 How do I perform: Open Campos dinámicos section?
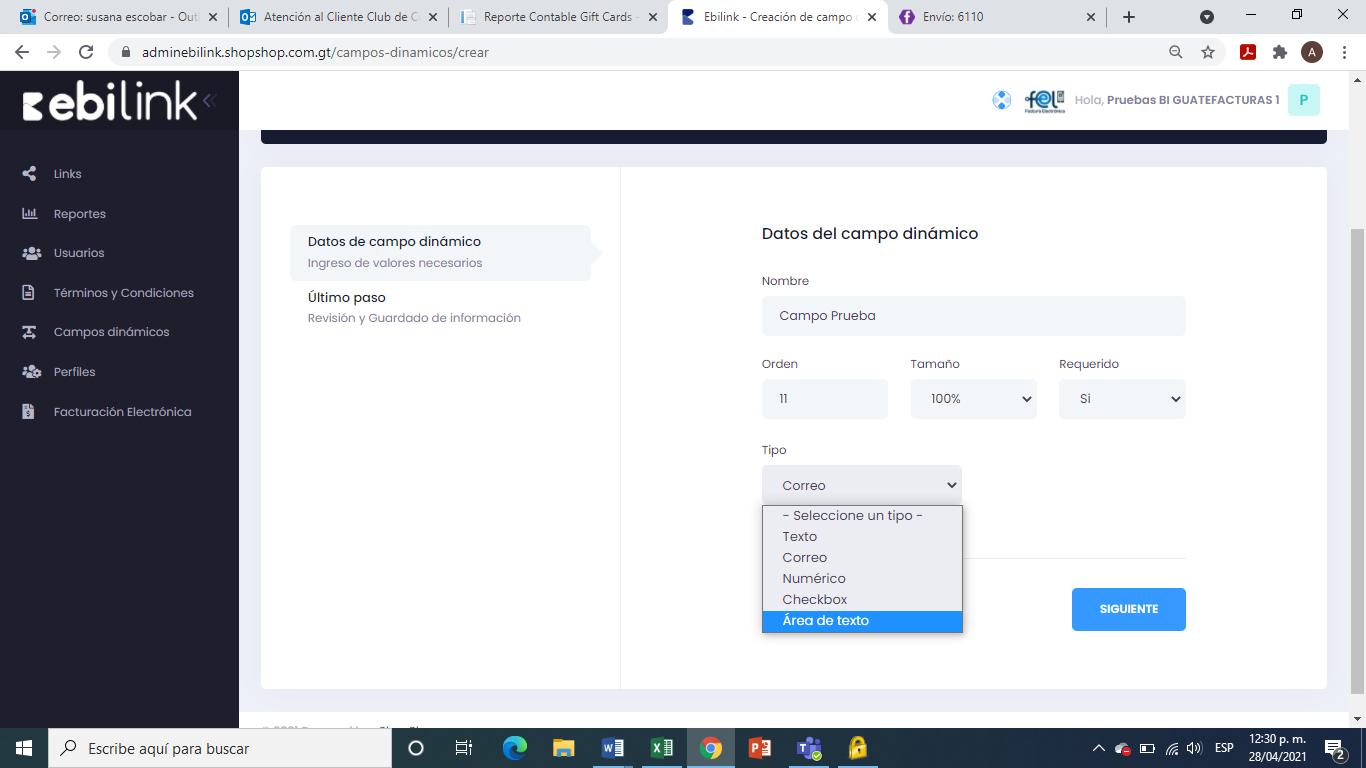coord(111,332)
